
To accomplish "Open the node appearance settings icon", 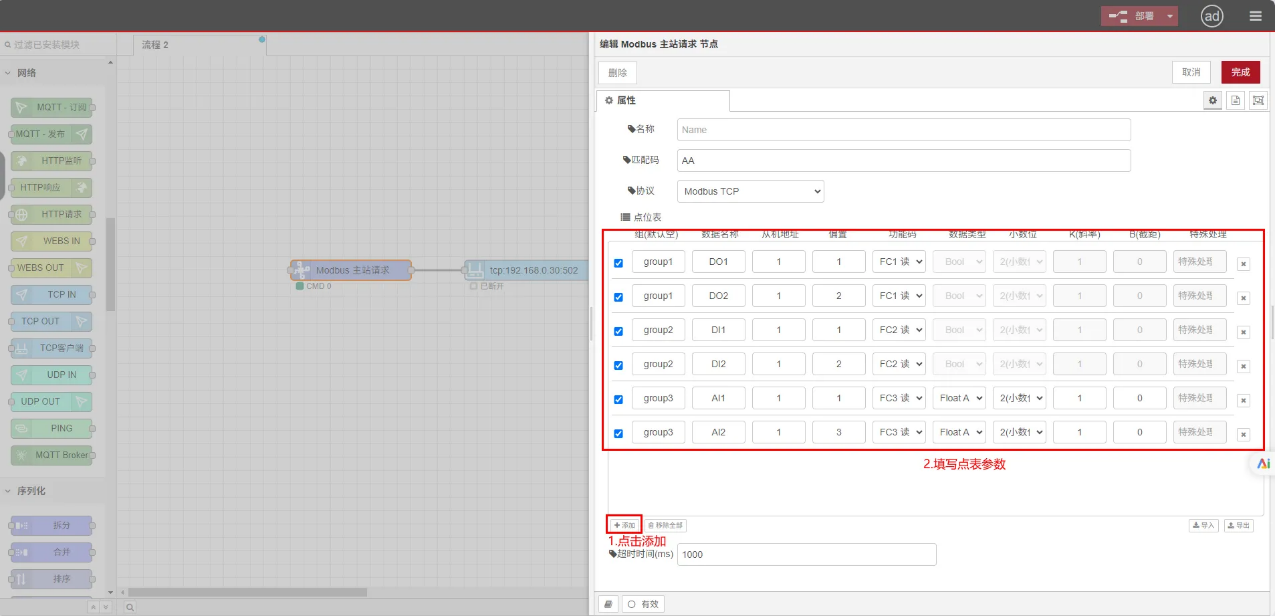I will click(x=1258, y=101).
